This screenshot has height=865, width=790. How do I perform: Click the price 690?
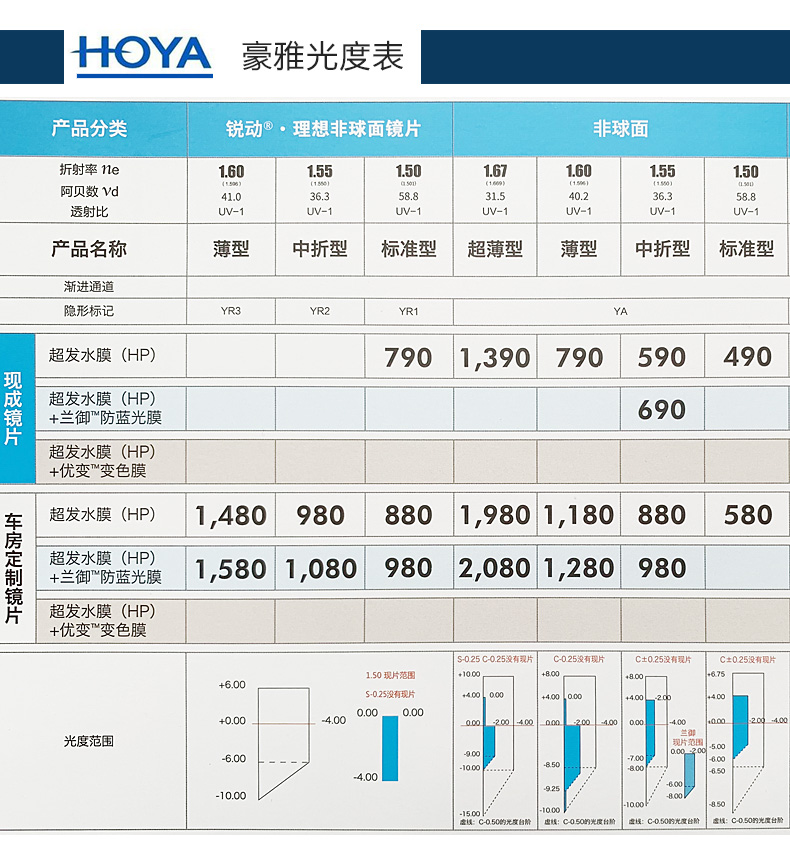click(x=662, y=410)
